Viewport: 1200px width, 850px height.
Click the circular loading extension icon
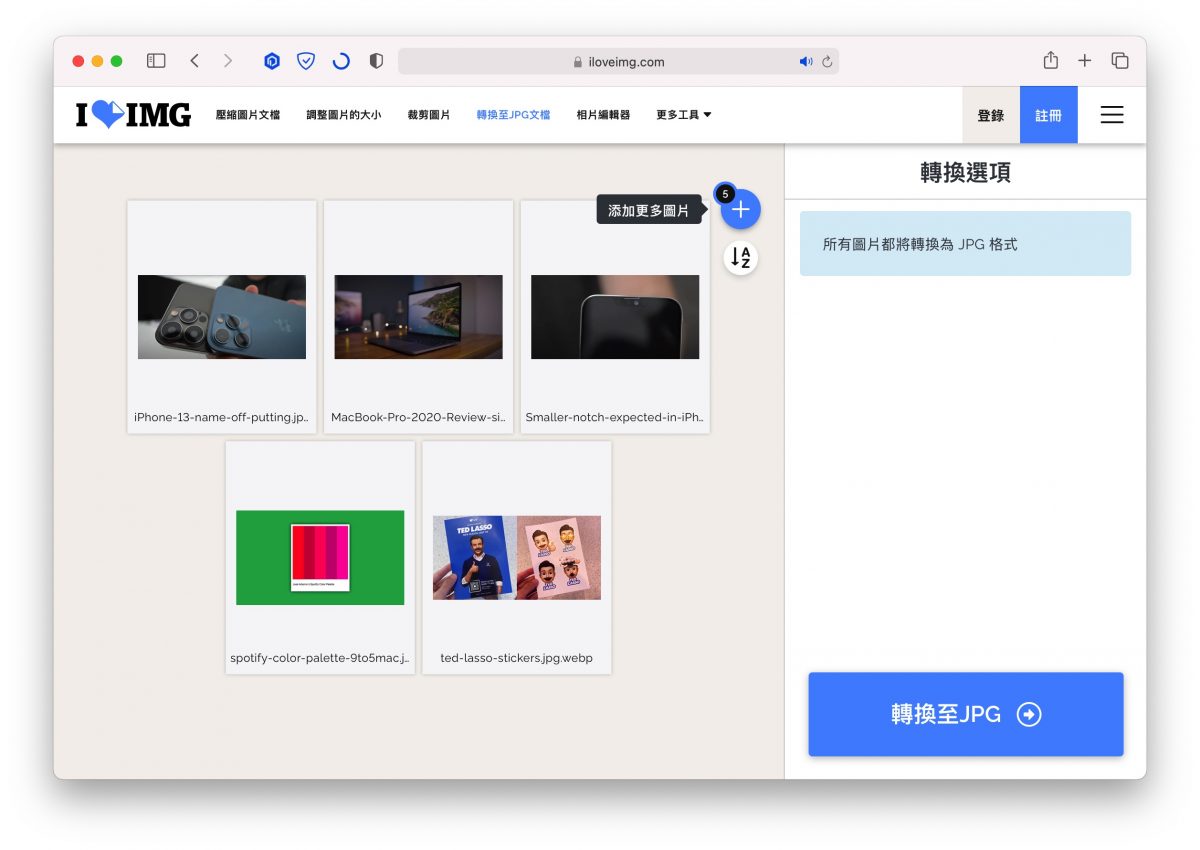[x=341, y=61]
